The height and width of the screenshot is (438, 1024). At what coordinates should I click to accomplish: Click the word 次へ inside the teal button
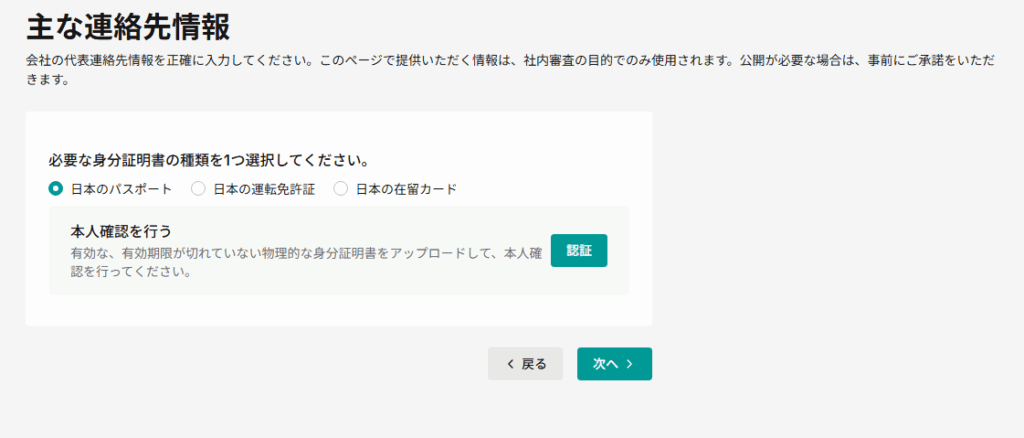606,364
